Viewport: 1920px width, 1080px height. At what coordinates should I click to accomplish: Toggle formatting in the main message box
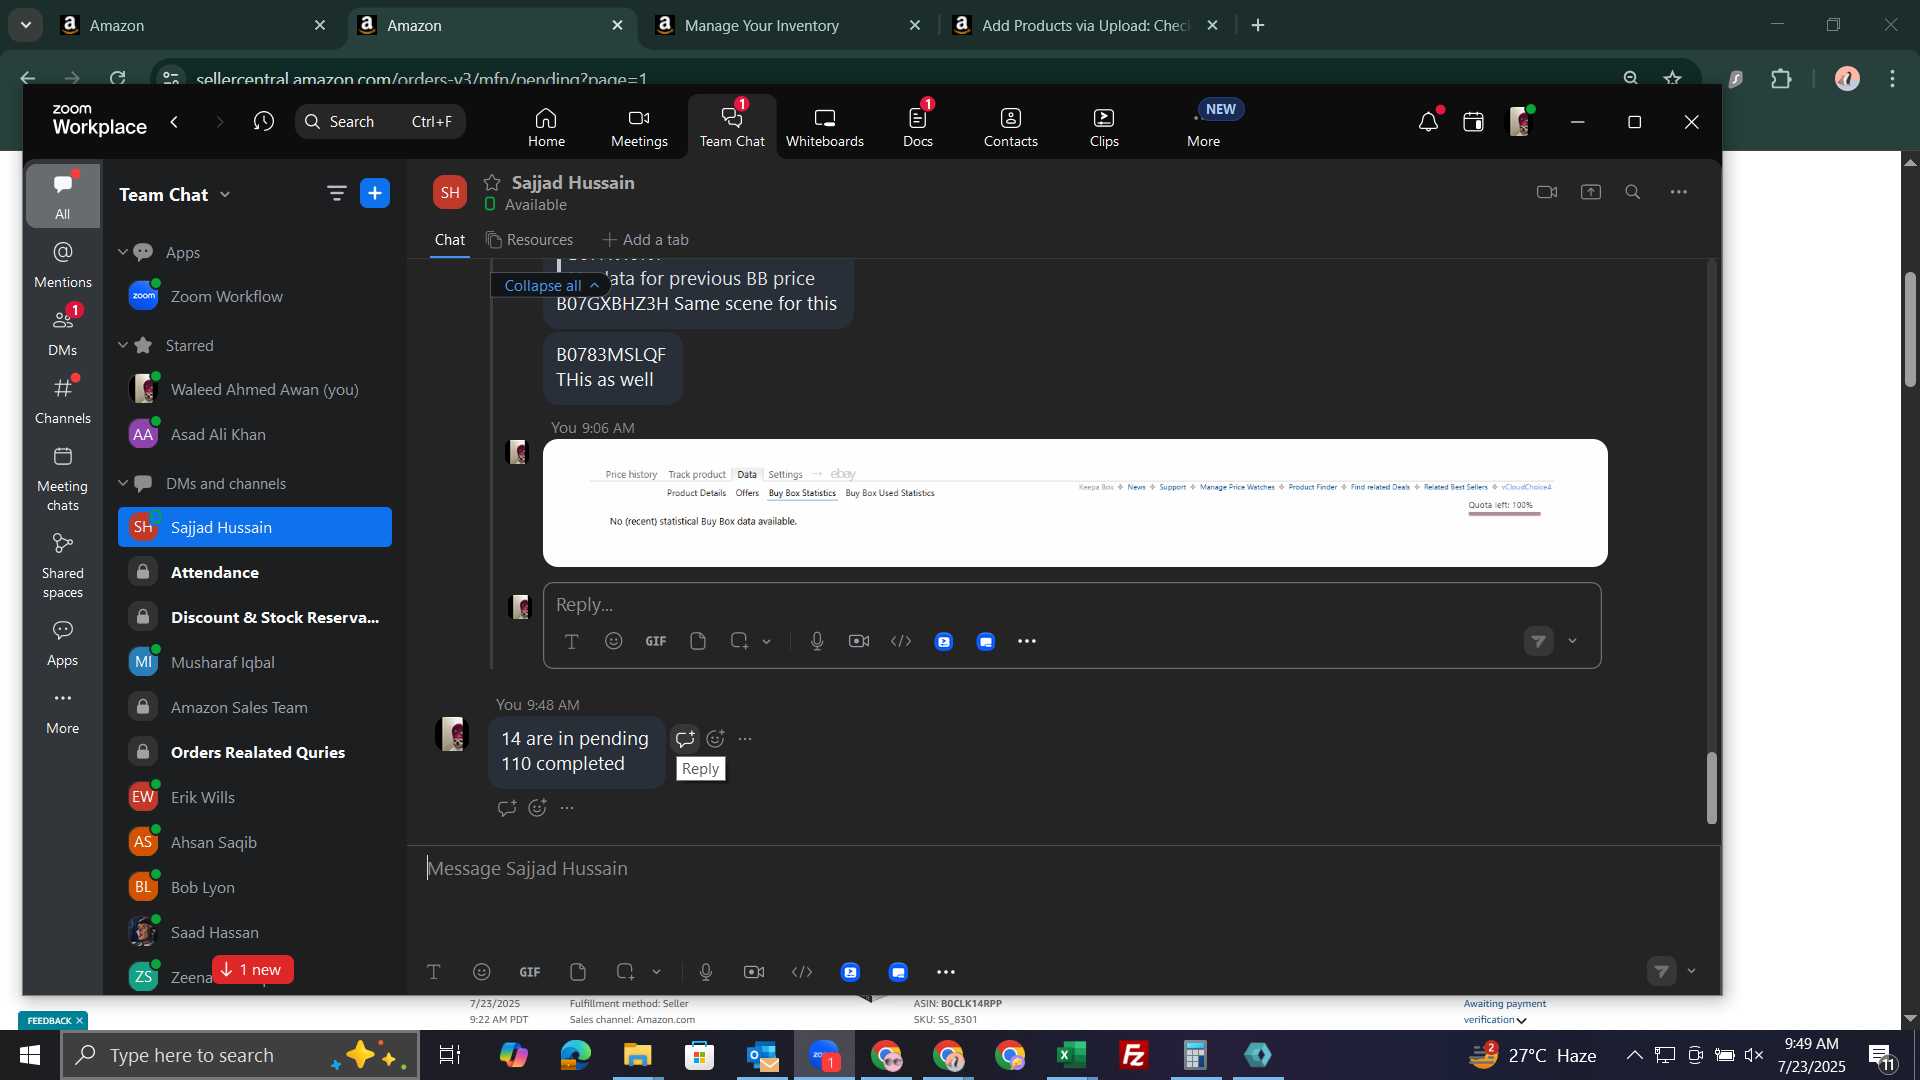tap(434, 972)
